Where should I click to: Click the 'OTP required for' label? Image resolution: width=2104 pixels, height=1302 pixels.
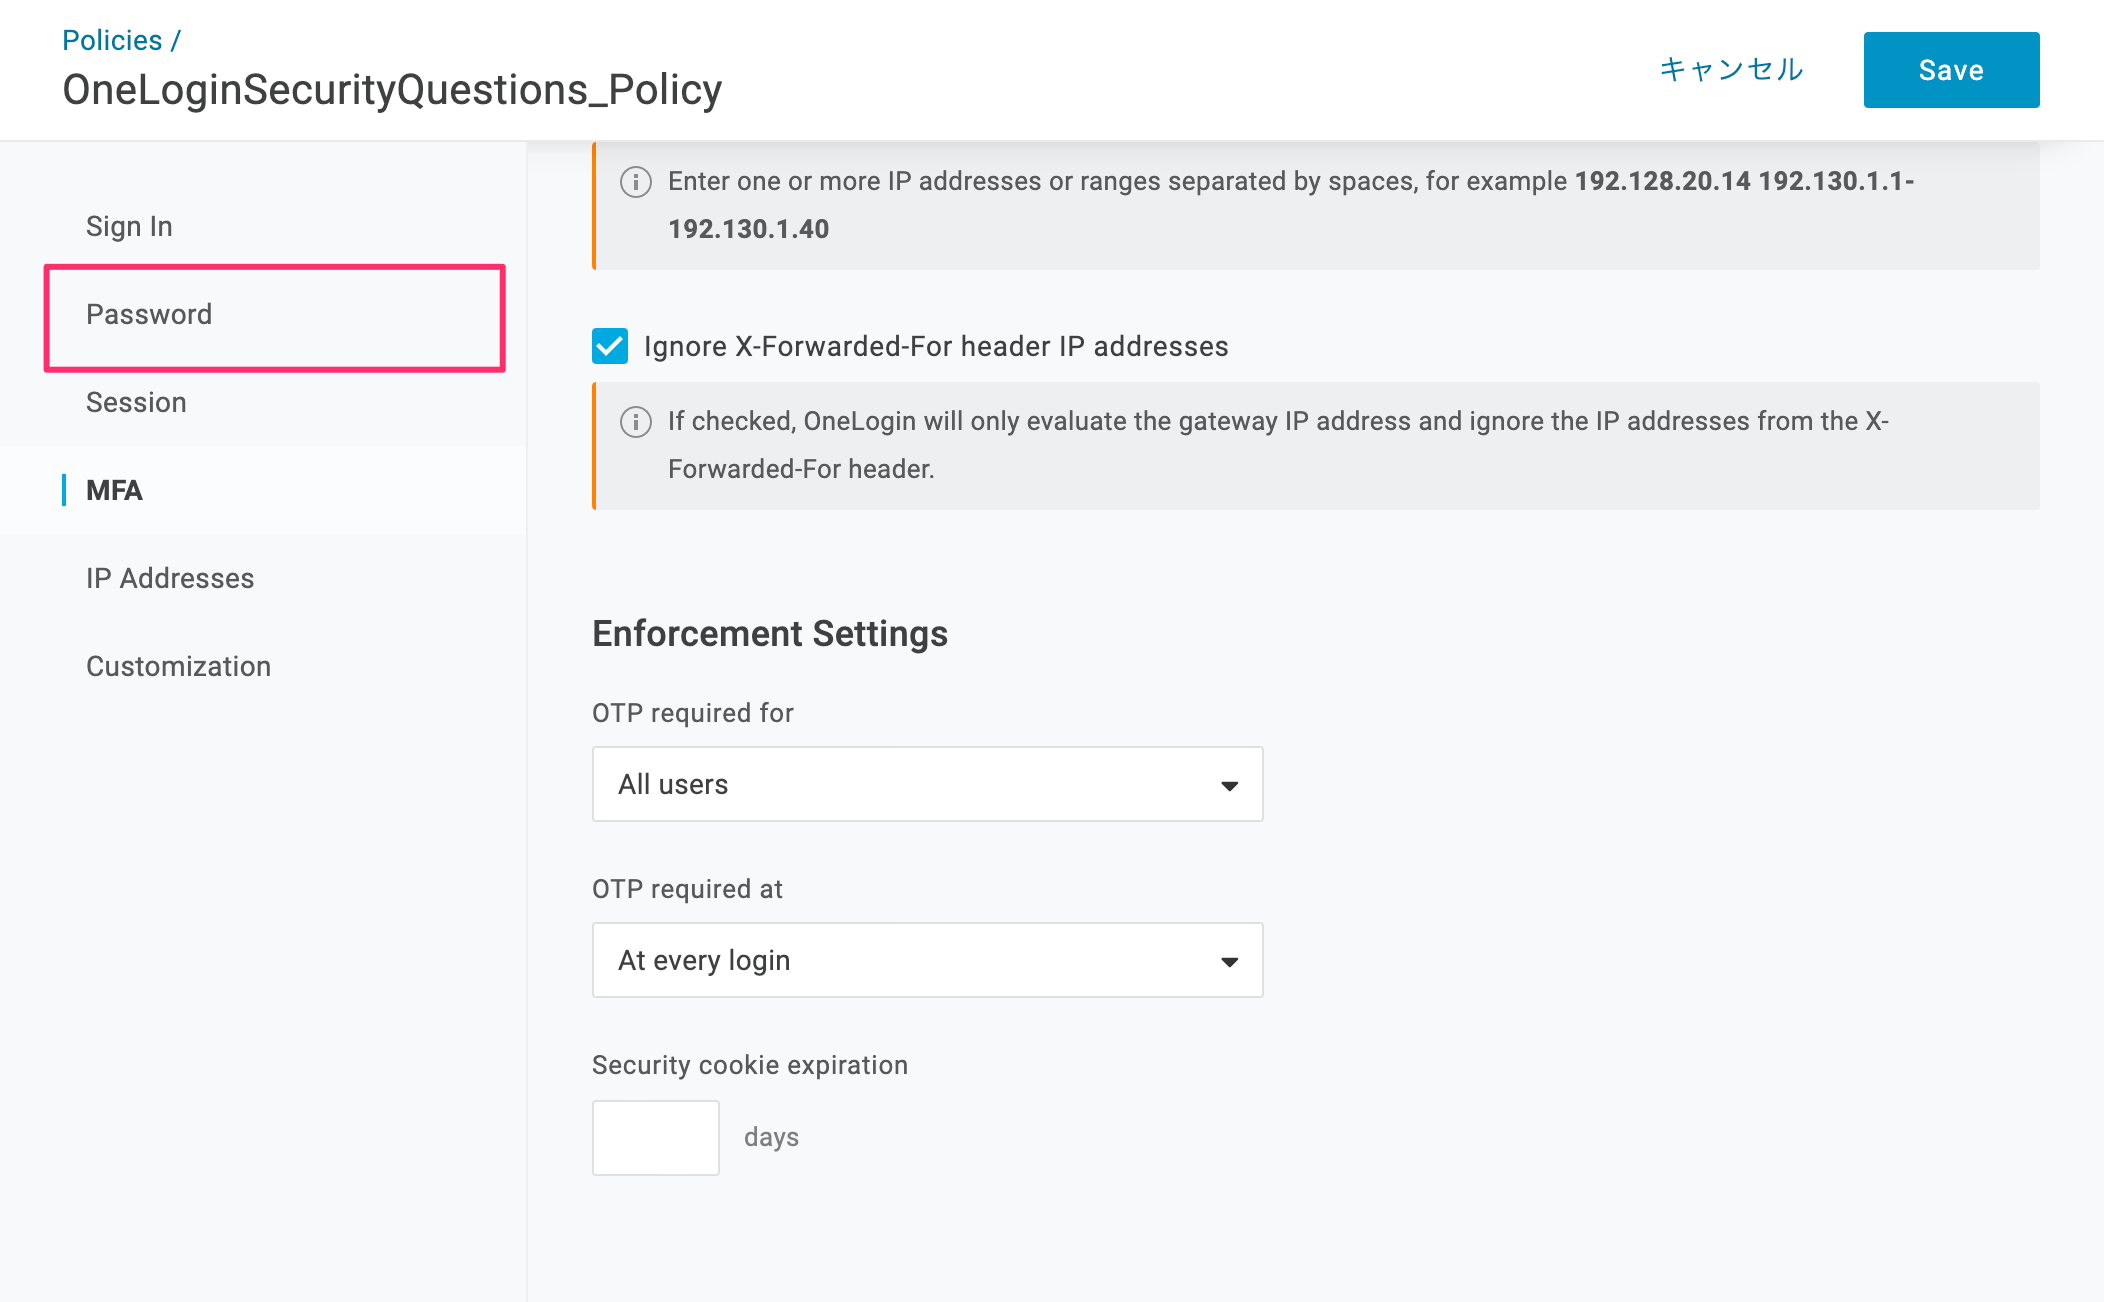693,713
